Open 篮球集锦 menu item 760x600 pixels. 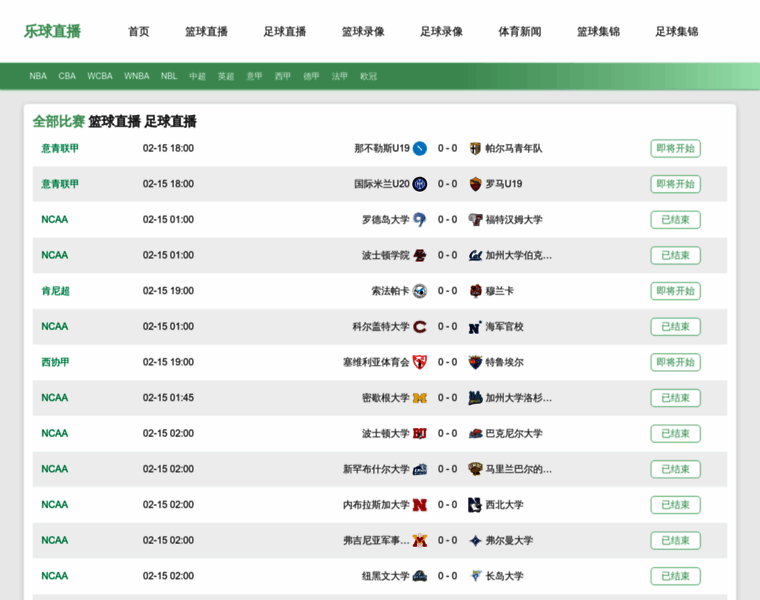pos(599,32)
